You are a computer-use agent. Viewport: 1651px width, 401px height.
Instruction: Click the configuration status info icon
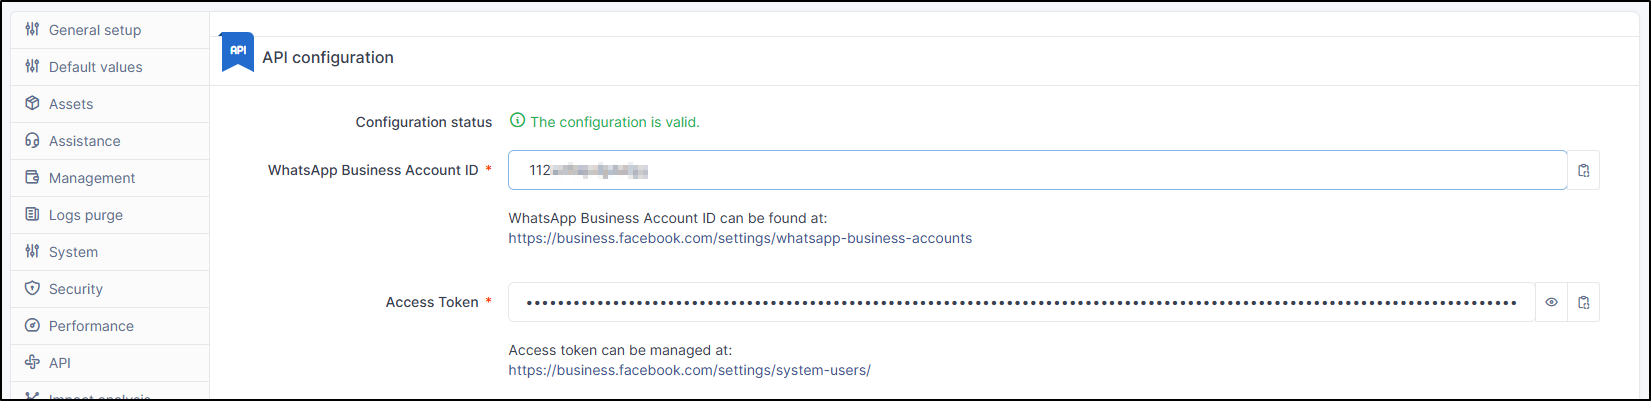point(517,121)
